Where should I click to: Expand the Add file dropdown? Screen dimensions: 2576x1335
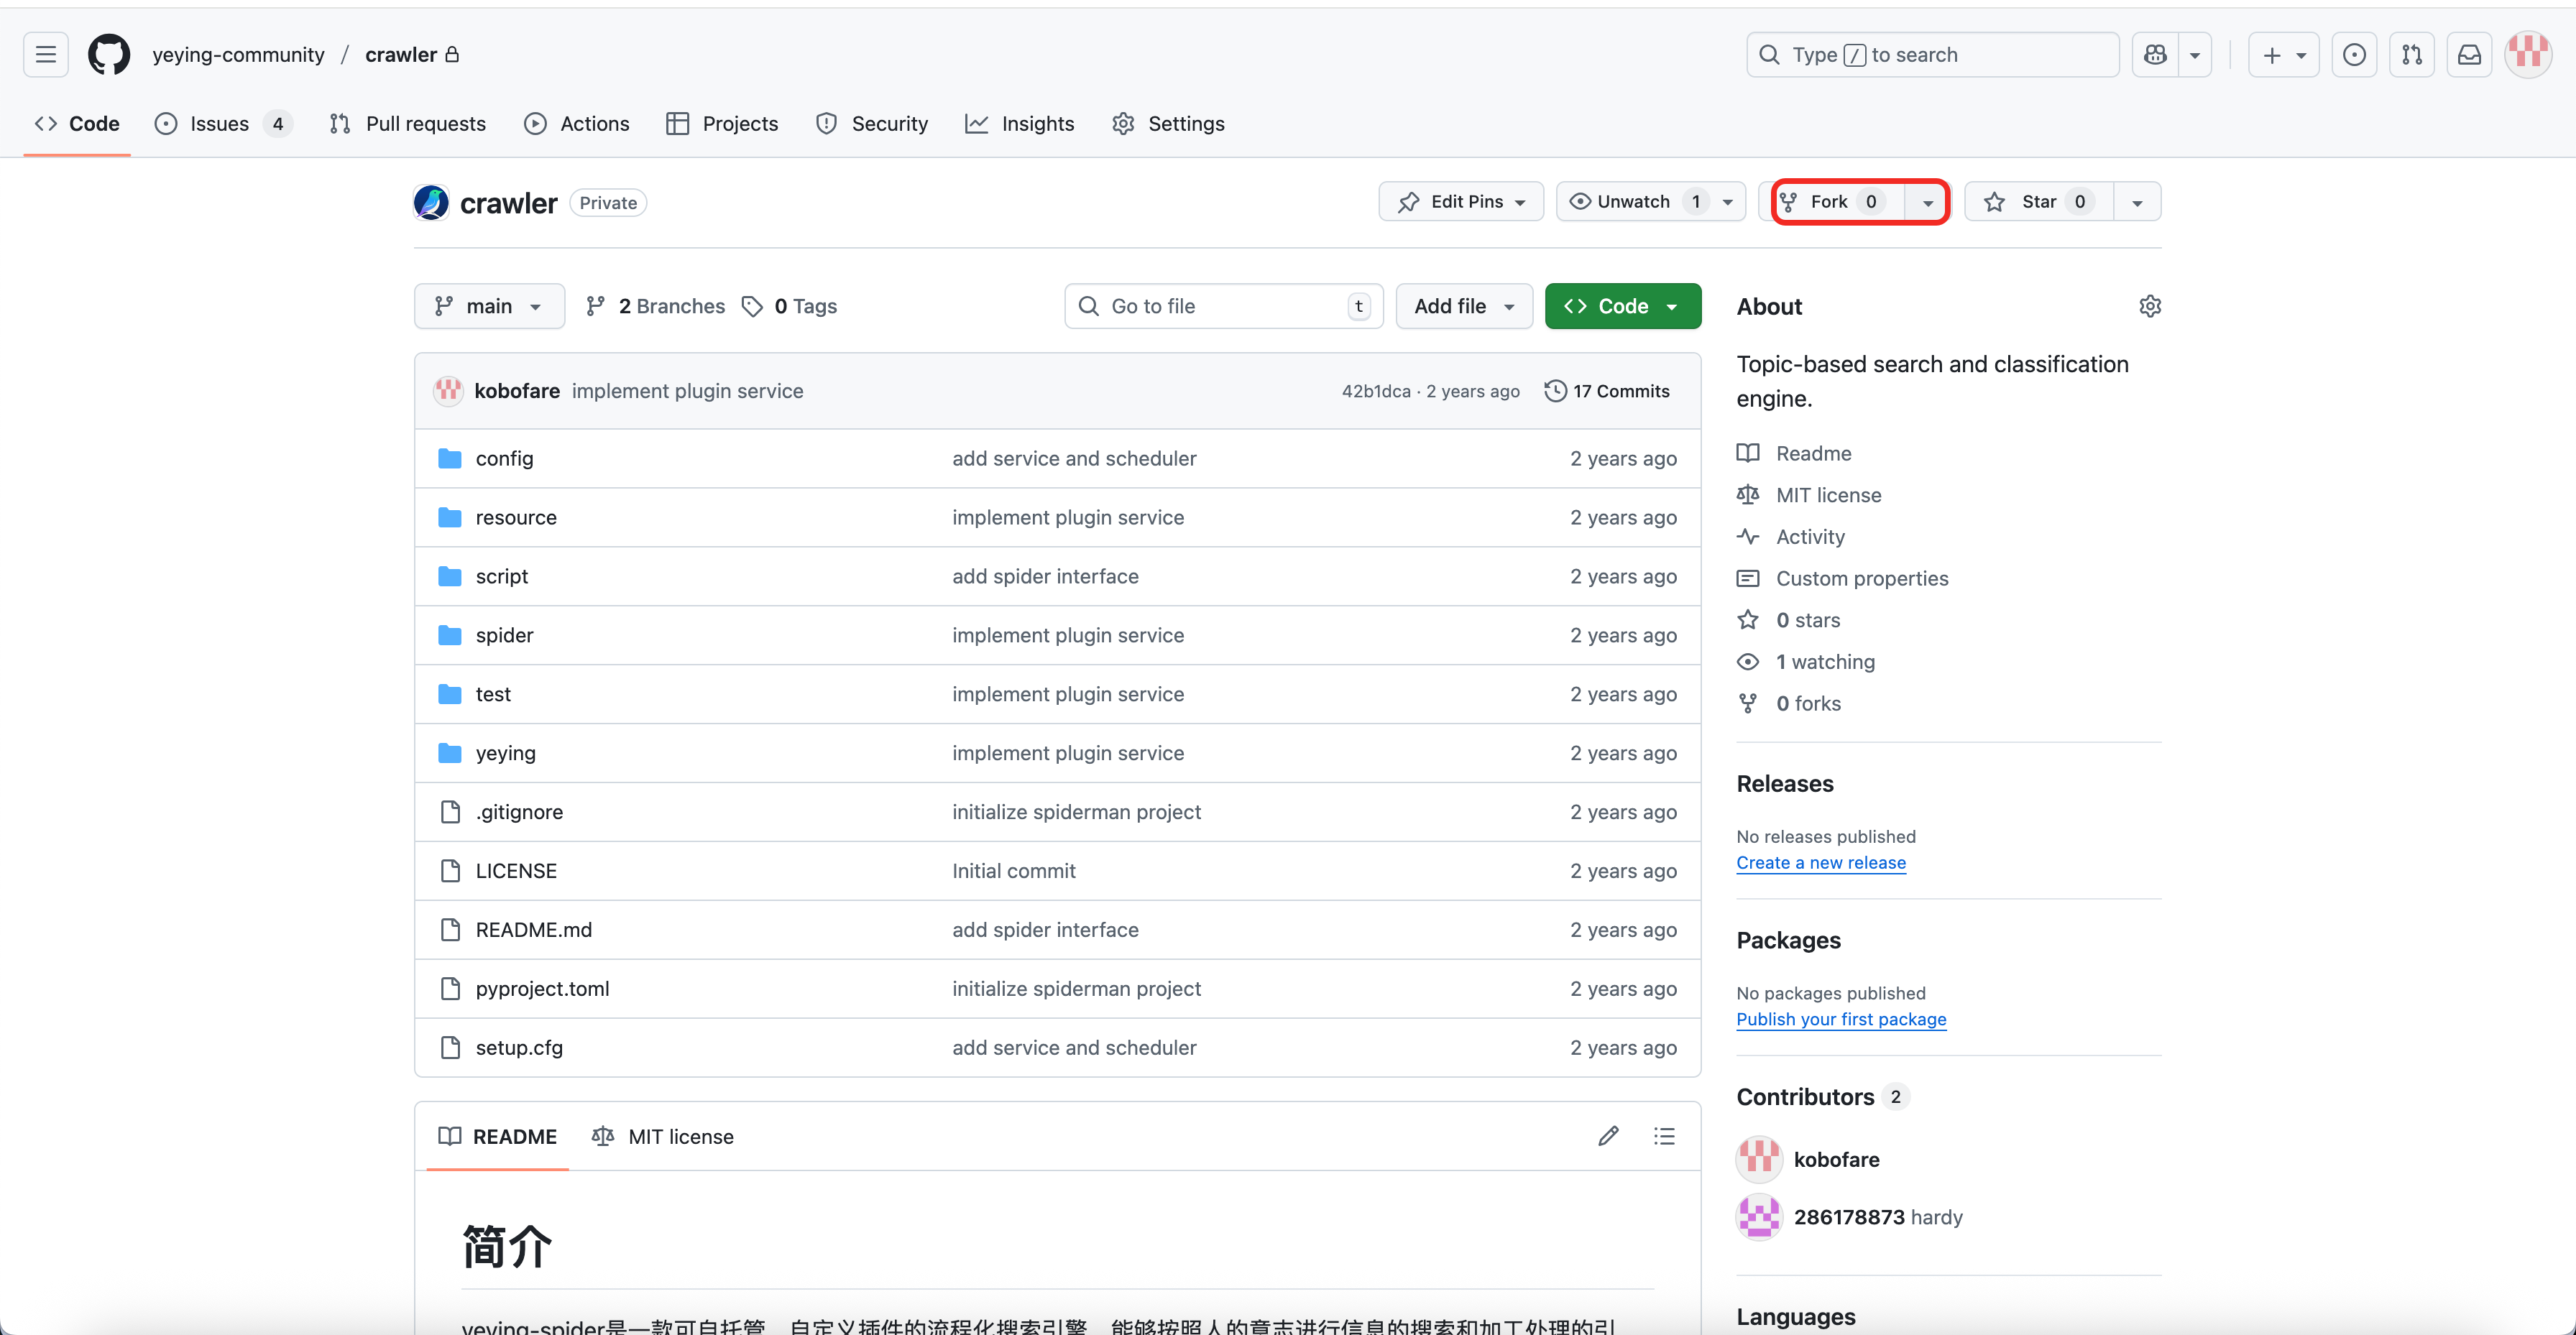click(x=1463, y=306)
